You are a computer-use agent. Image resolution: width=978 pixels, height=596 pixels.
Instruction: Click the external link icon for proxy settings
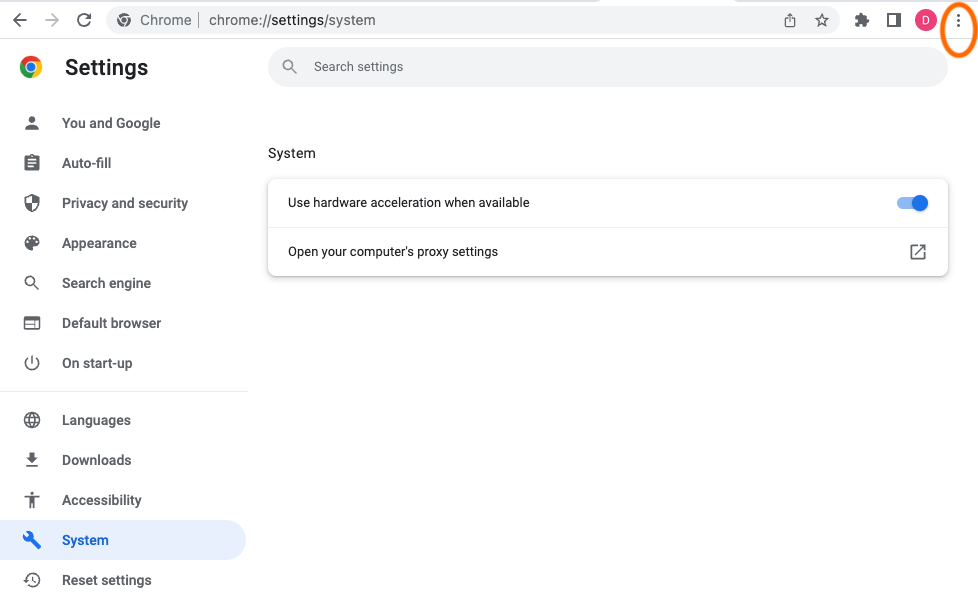click(917, 252)
